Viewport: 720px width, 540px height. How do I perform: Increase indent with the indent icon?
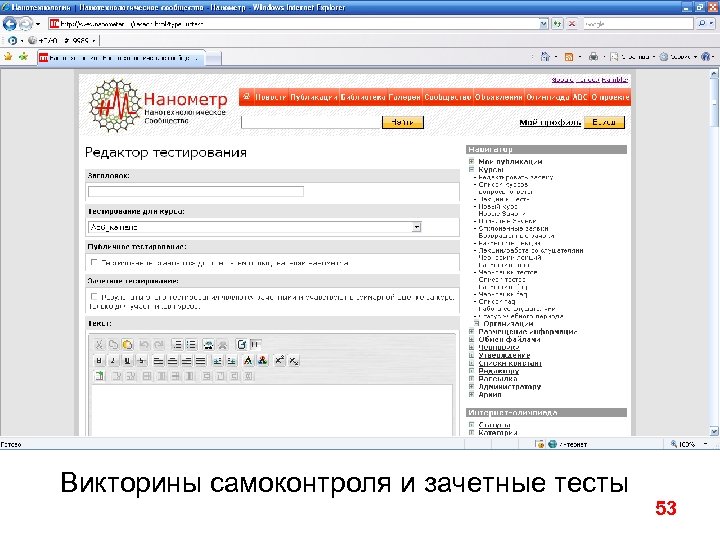pos(231,361)
